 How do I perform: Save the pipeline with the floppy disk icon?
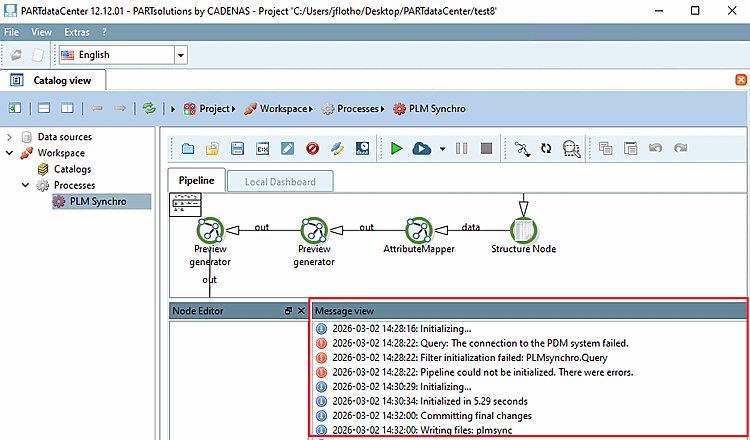pyautogui.click(x=237, y=149)
